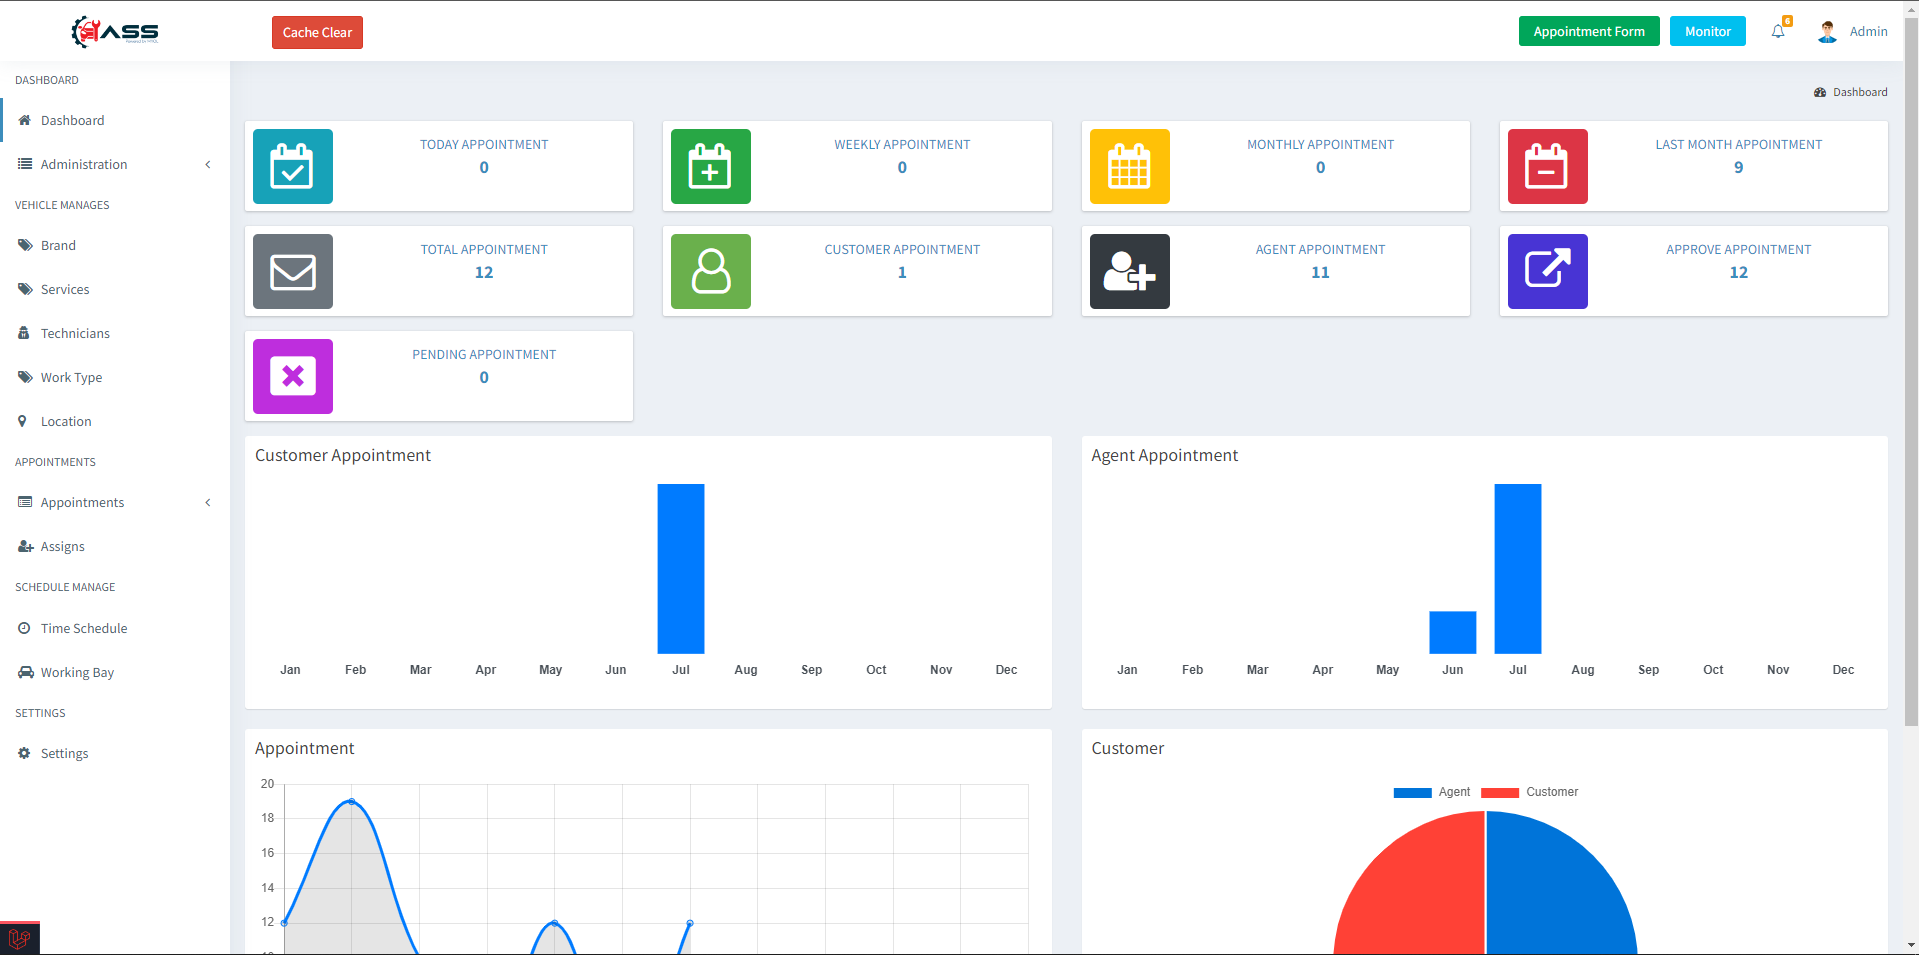Click the Jul bar in Agent Appointment chart

pyautogui.click(x=1518, y=568)
